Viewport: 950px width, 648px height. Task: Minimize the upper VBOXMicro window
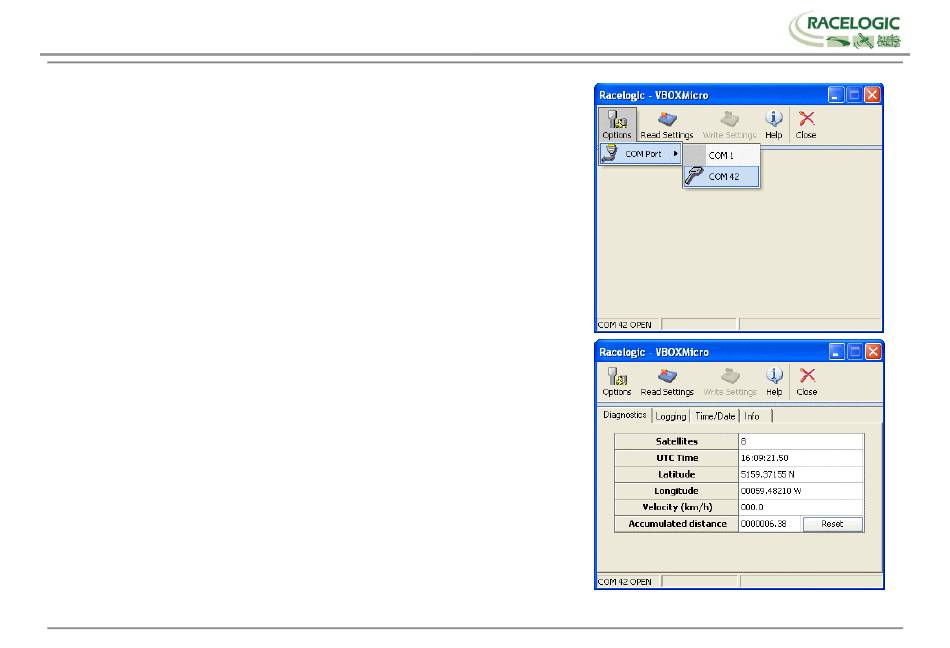835,94
